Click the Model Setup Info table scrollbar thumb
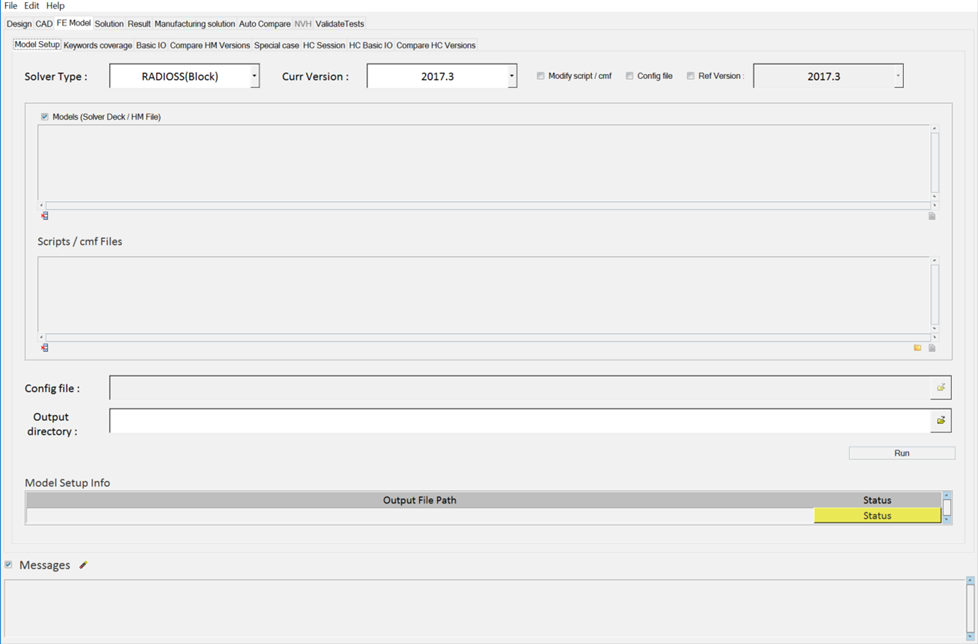Image resolution: width=978 pixels, height=644 pixels. [x=947, y=507]
